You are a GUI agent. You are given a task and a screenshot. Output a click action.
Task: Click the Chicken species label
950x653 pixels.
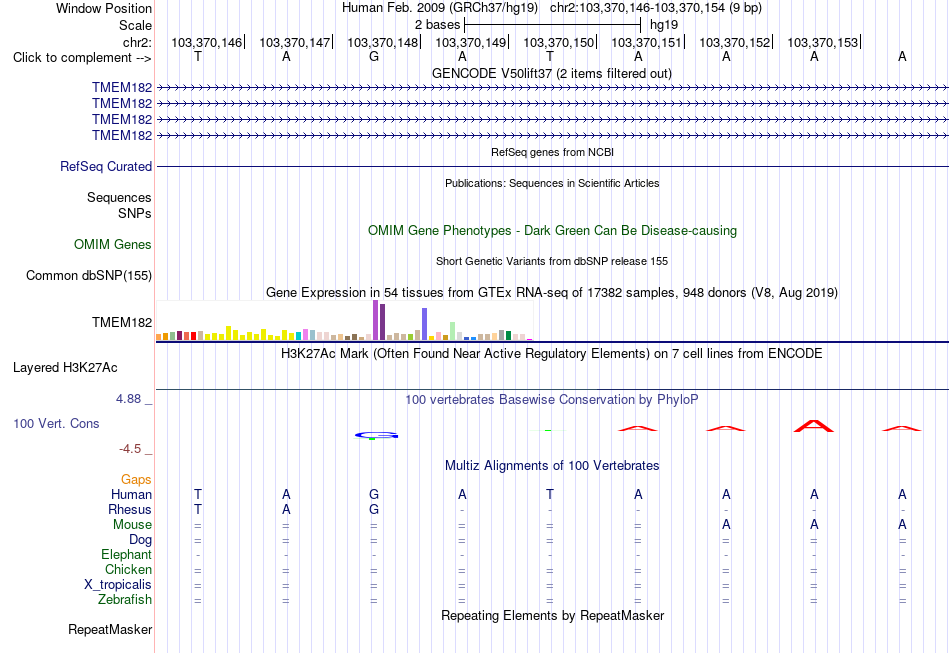128,569
